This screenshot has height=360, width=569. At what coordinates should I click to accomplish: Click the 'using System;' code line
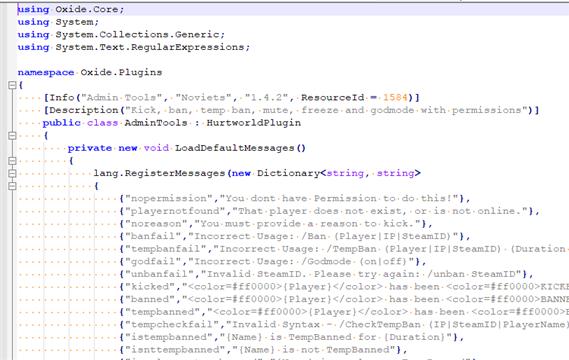click(58, 22)
